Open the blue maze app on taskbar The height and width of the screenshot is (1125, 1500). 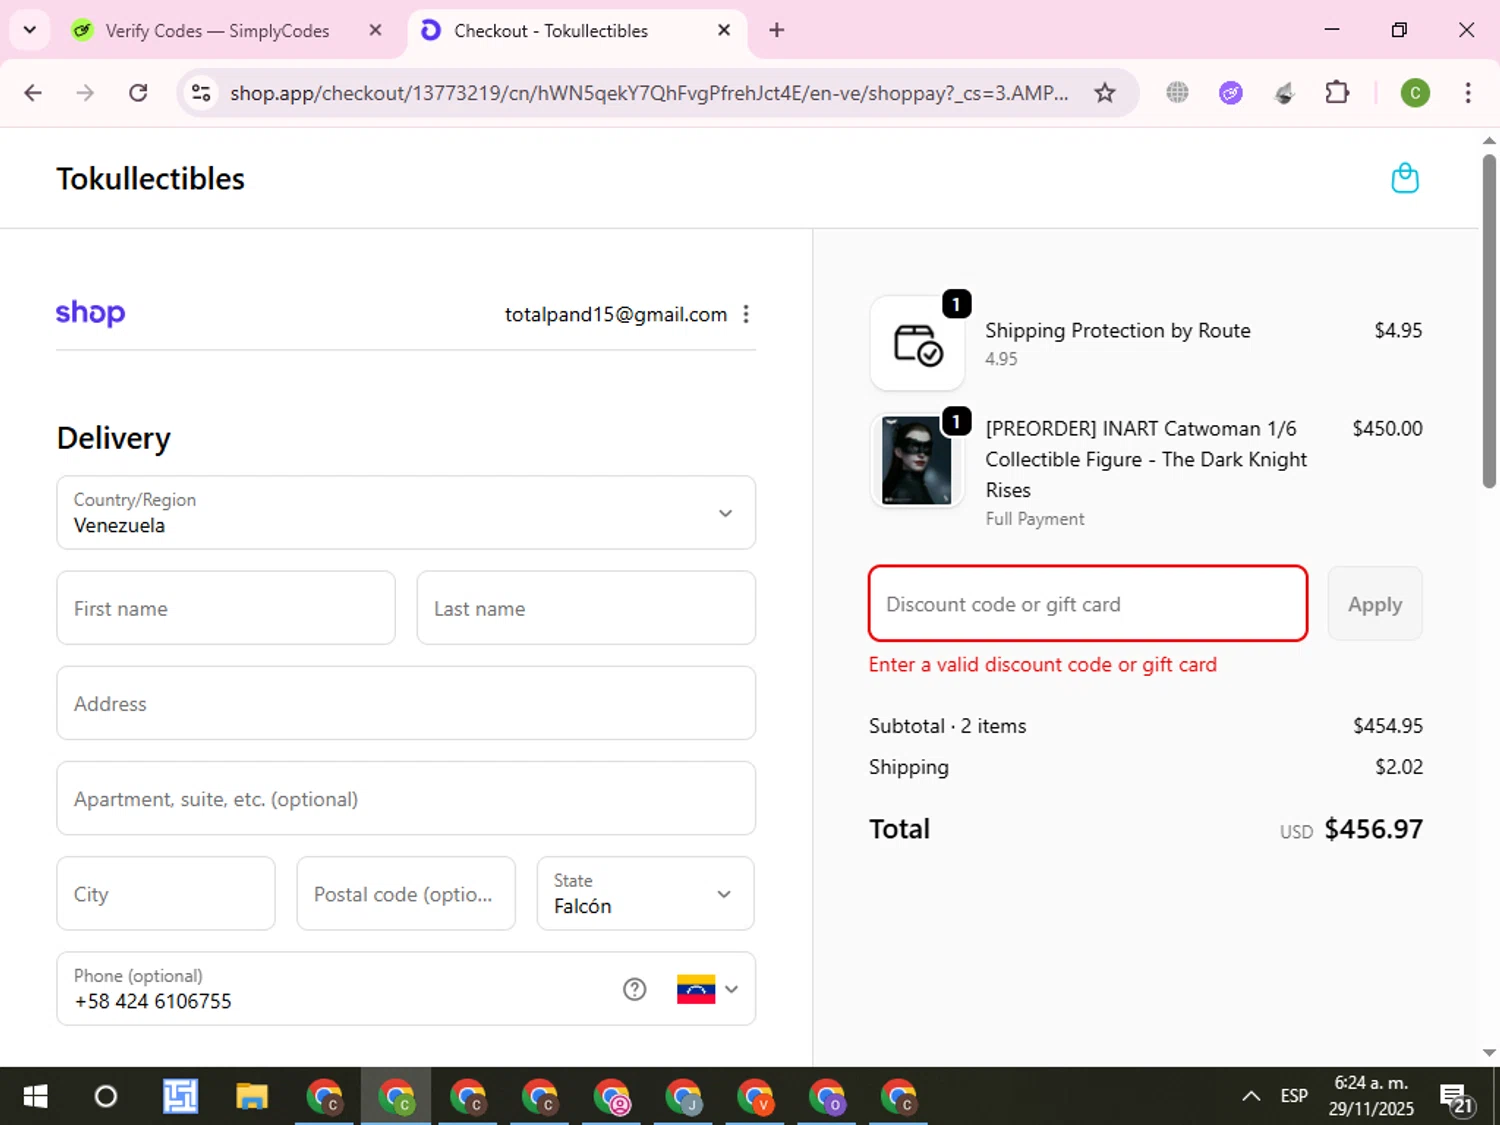(180, 1097)
